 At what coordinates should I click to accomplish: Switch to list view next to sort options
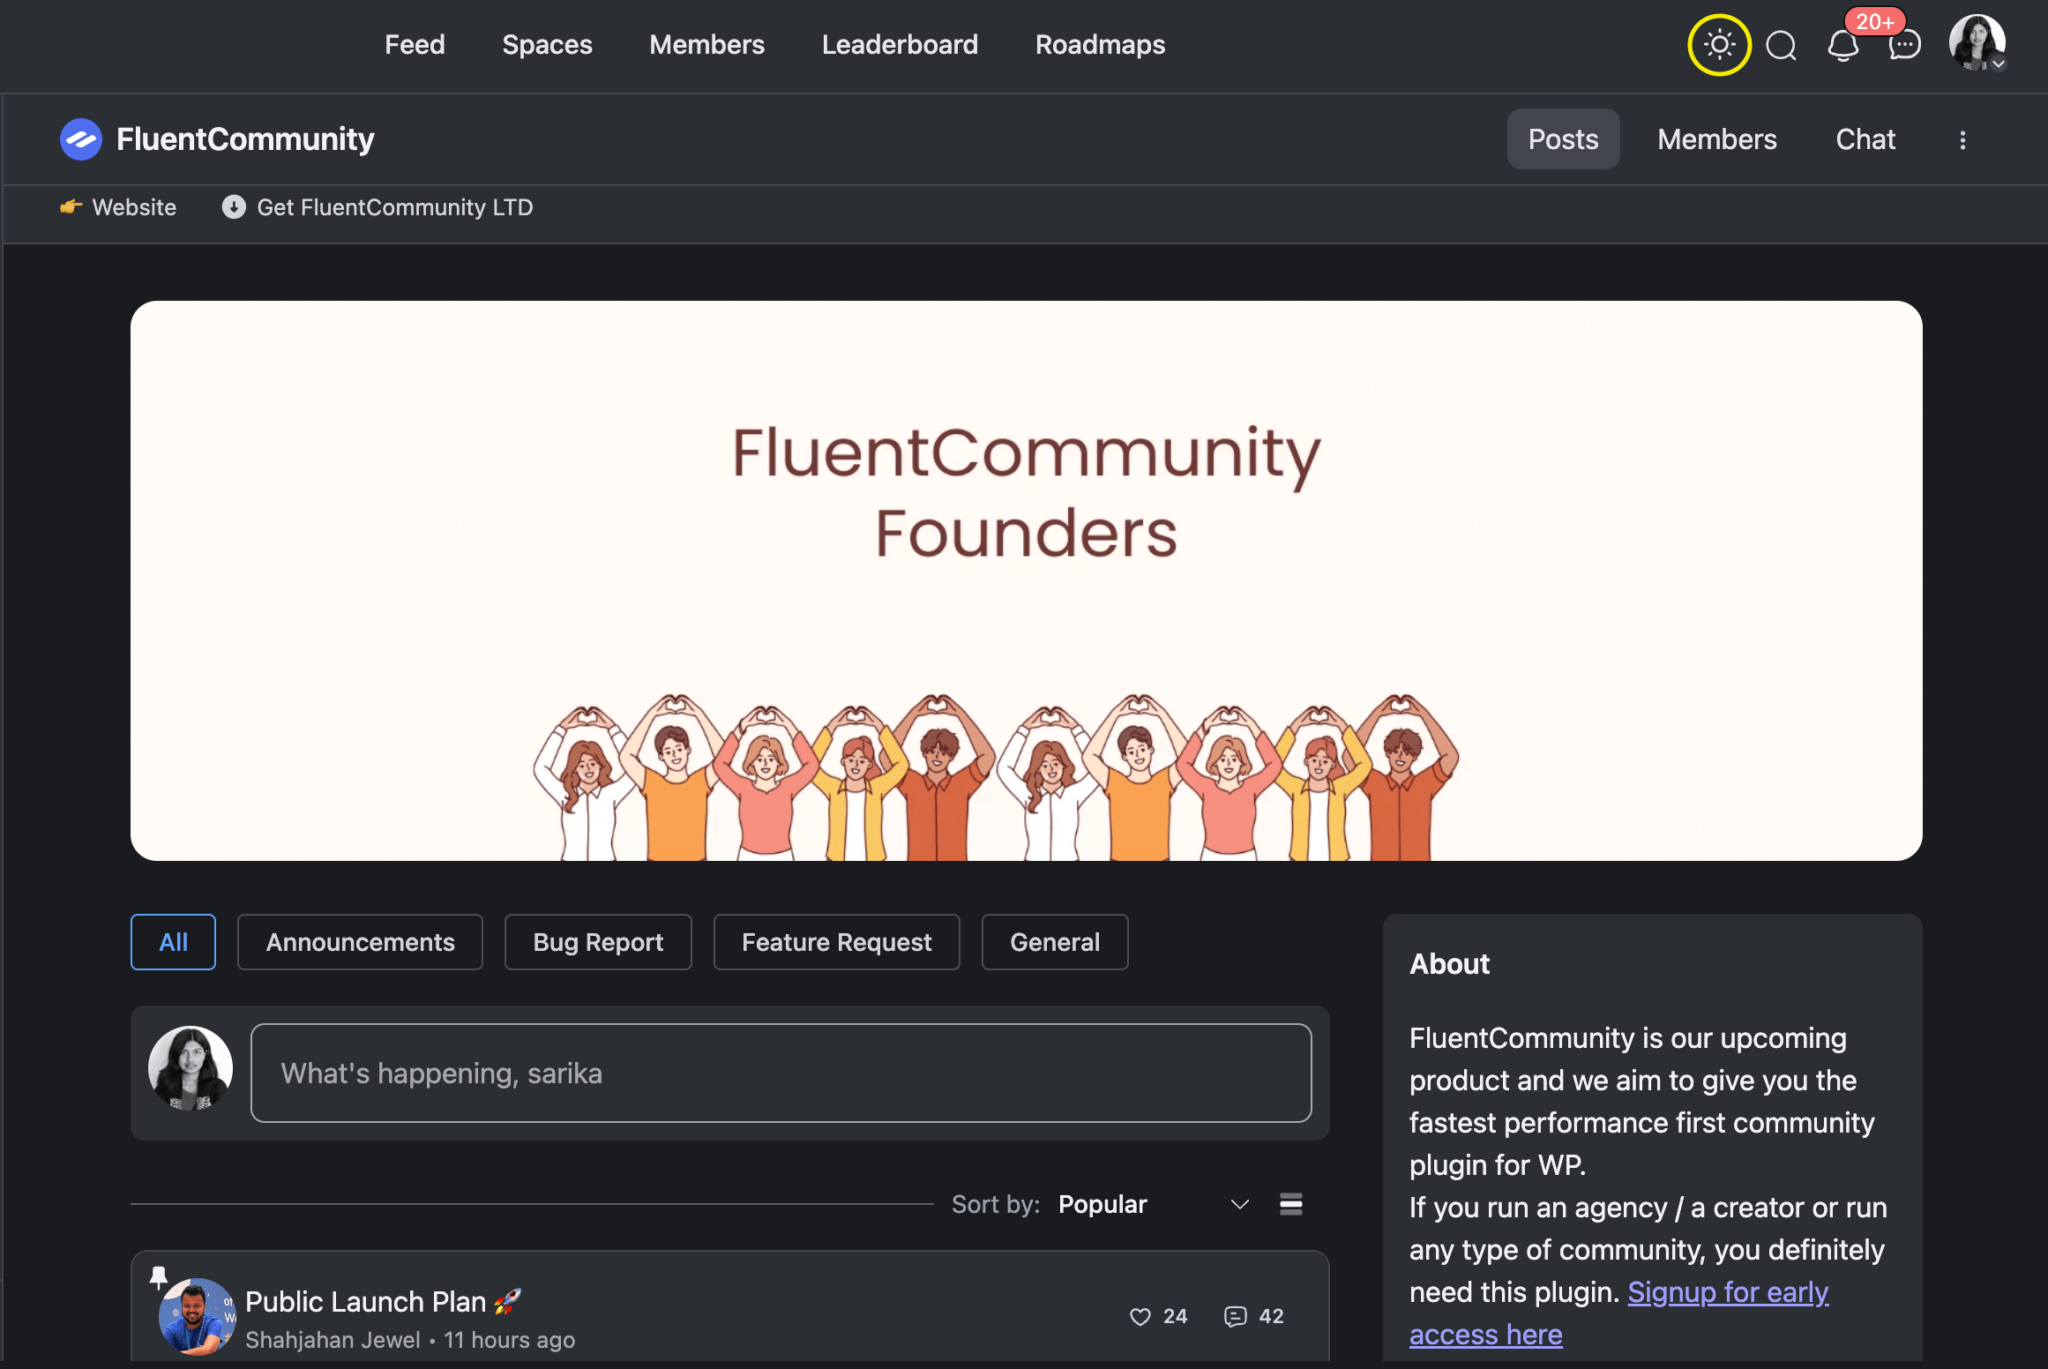[x=1290, y=1204]
